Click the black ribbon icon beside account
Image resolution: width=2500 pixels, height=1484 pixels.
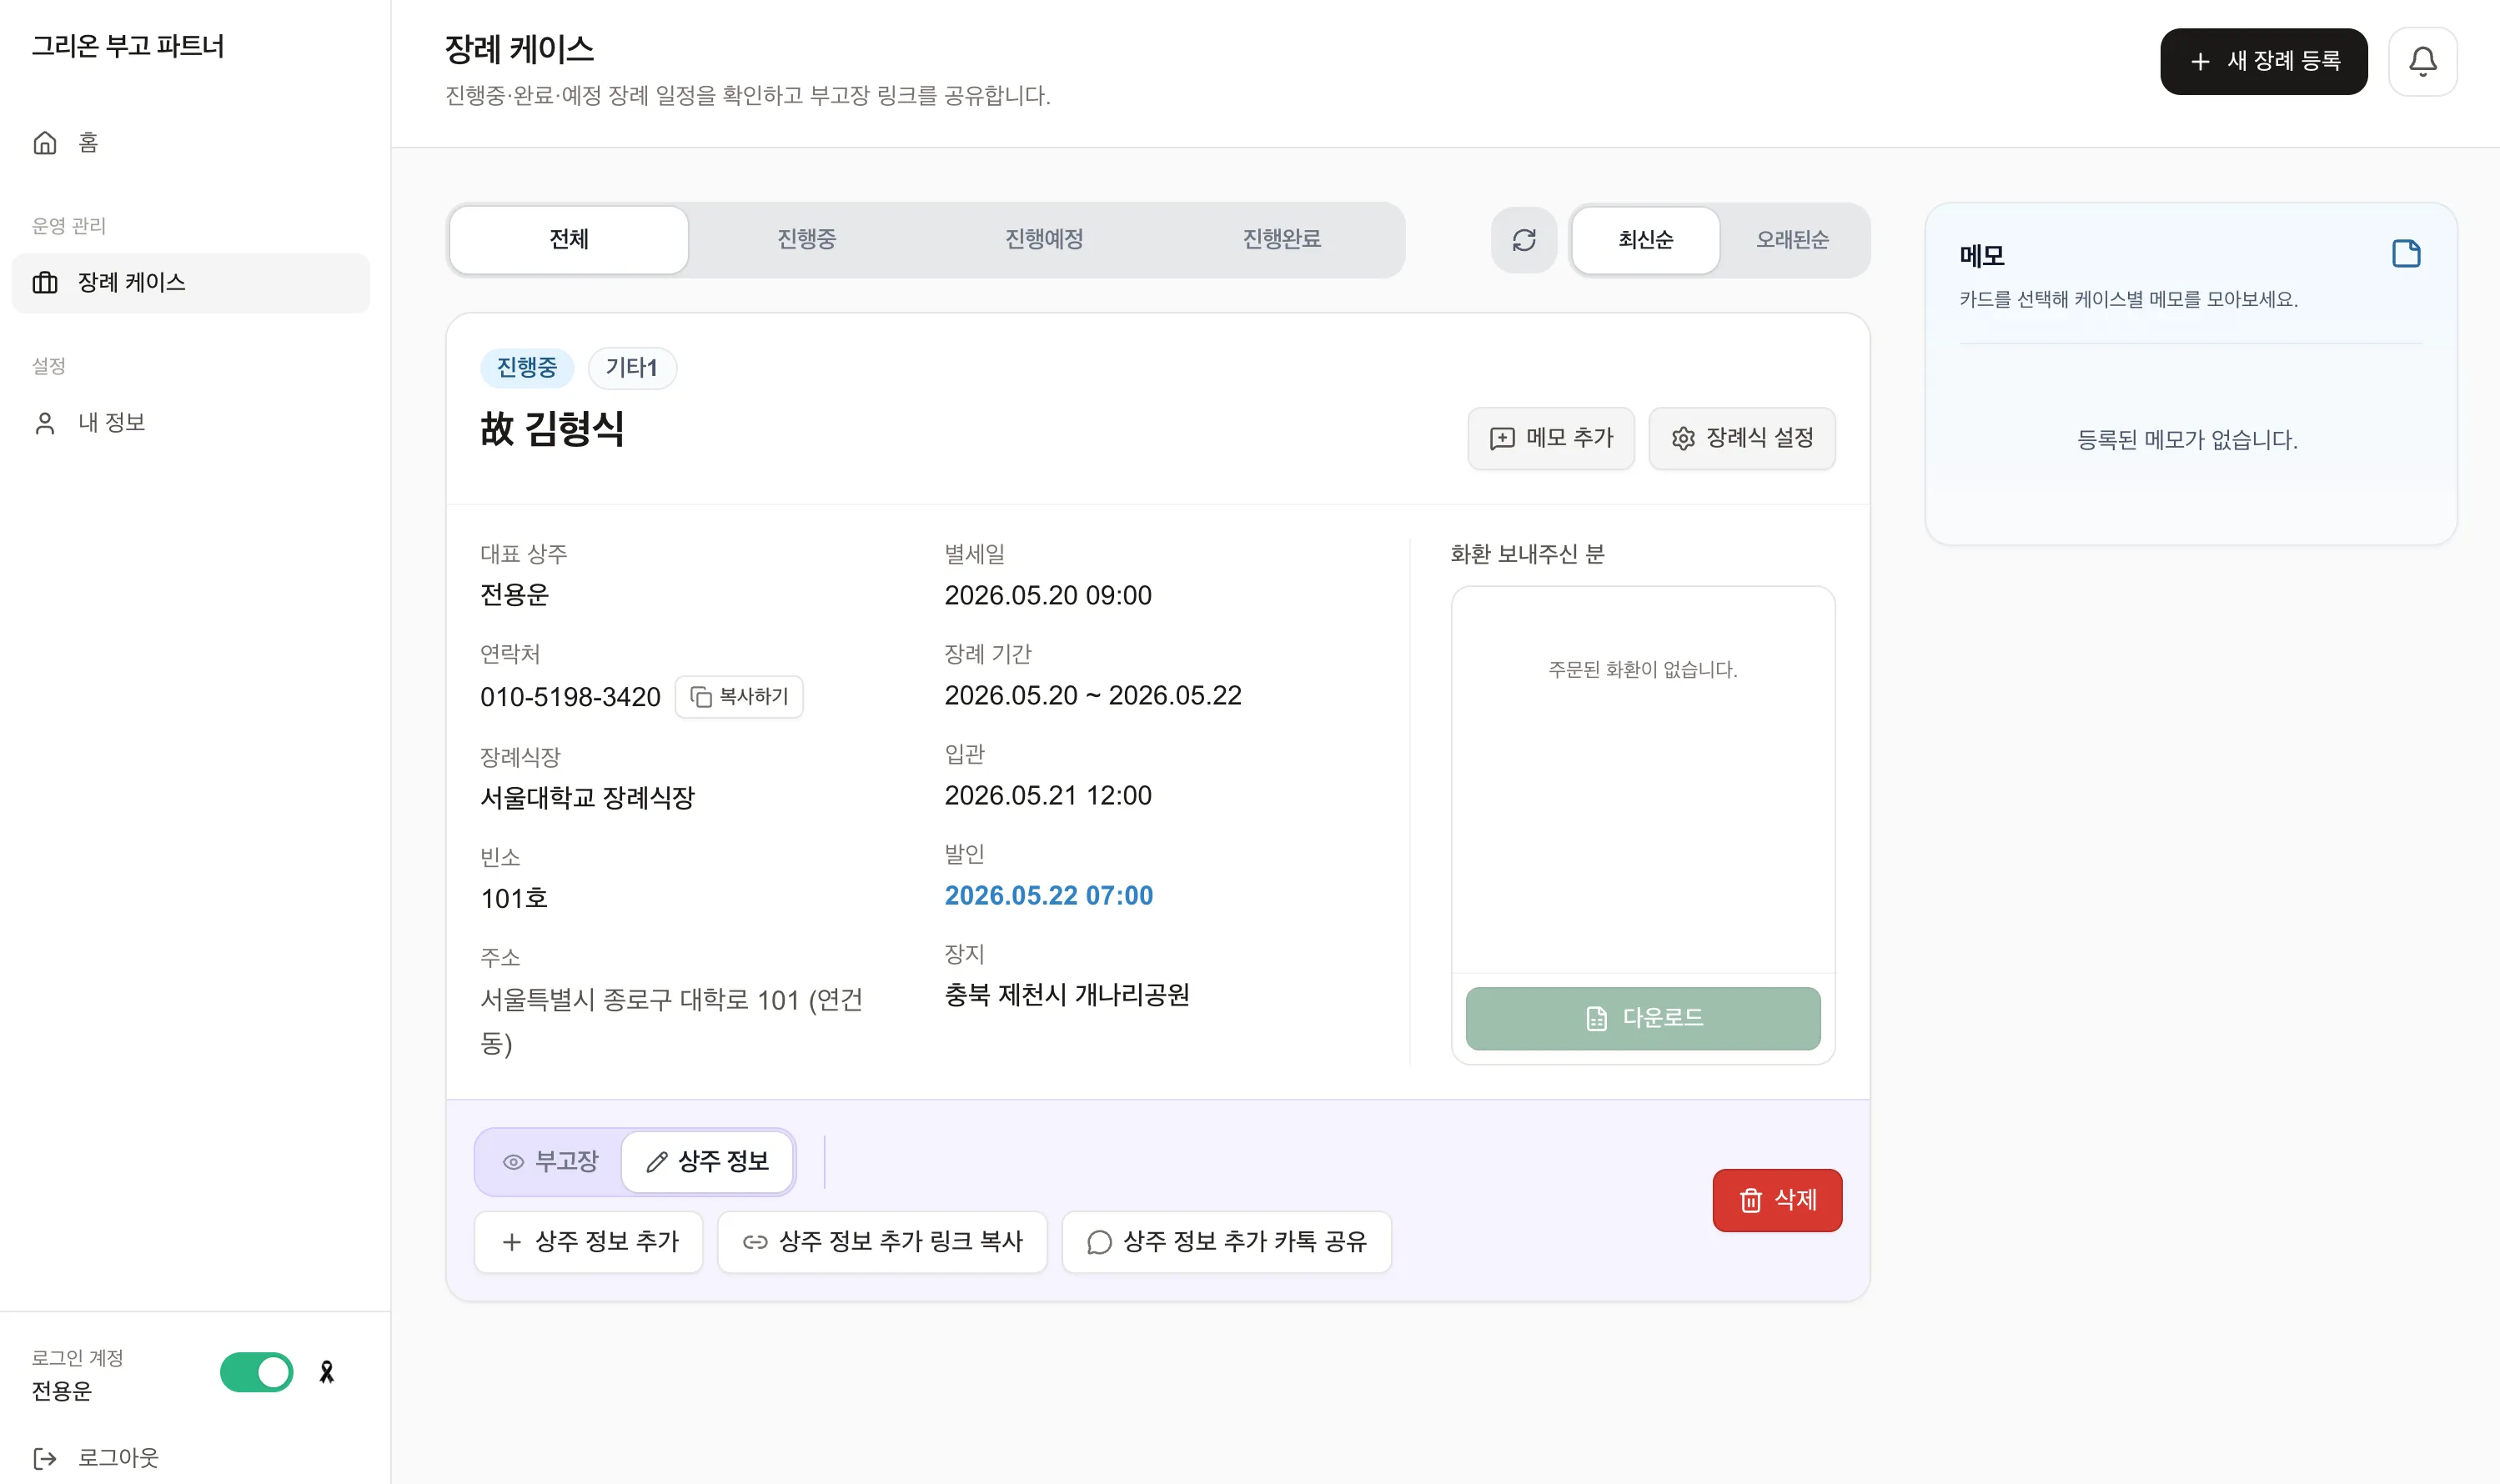326,1372
